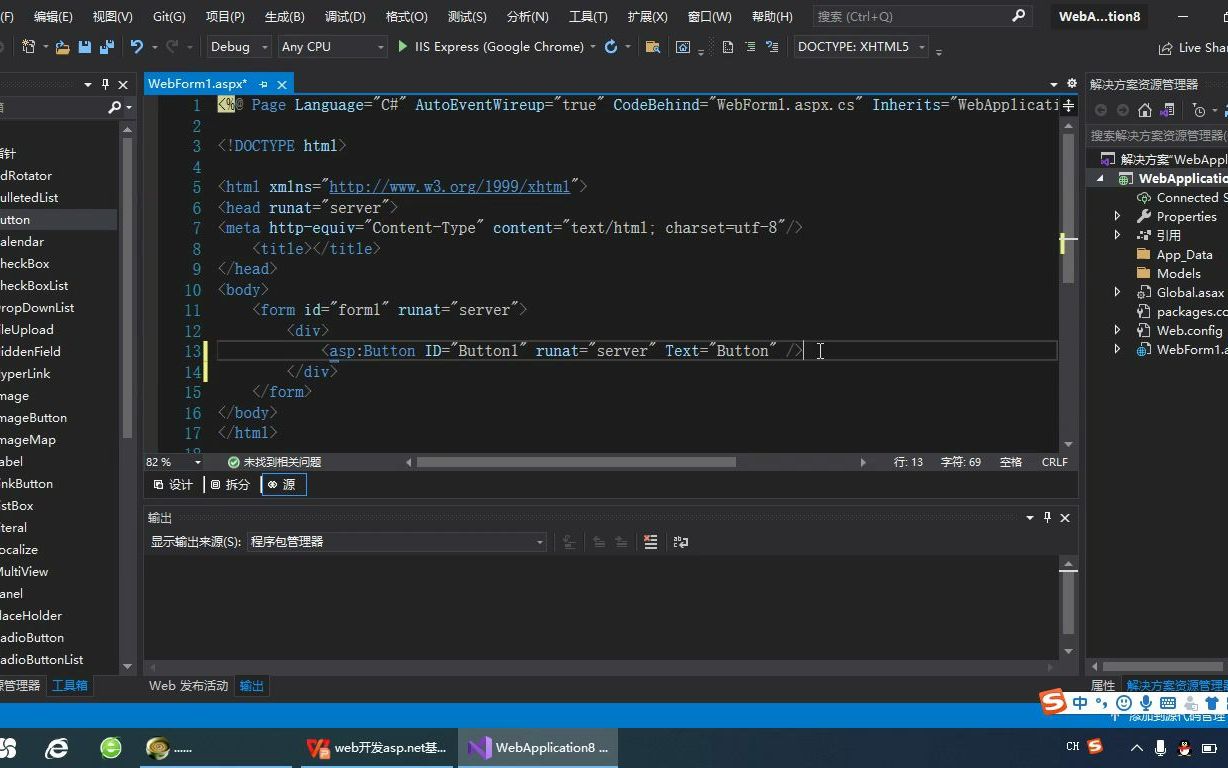Expand the Global.asax node
Image resolution: width=1228 pixels, height=768 pixels.
(x=1117, y=292)
